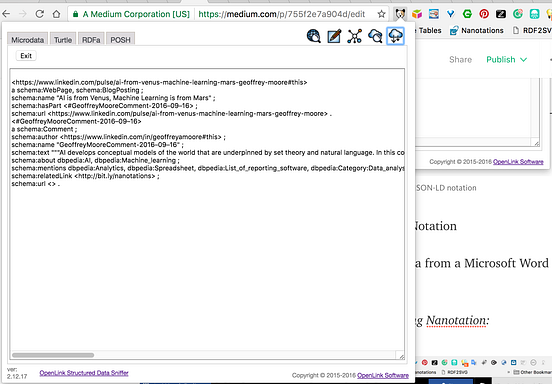
Task: Click the pencil-on-notepad edit icon
Action: click(334, 36)
